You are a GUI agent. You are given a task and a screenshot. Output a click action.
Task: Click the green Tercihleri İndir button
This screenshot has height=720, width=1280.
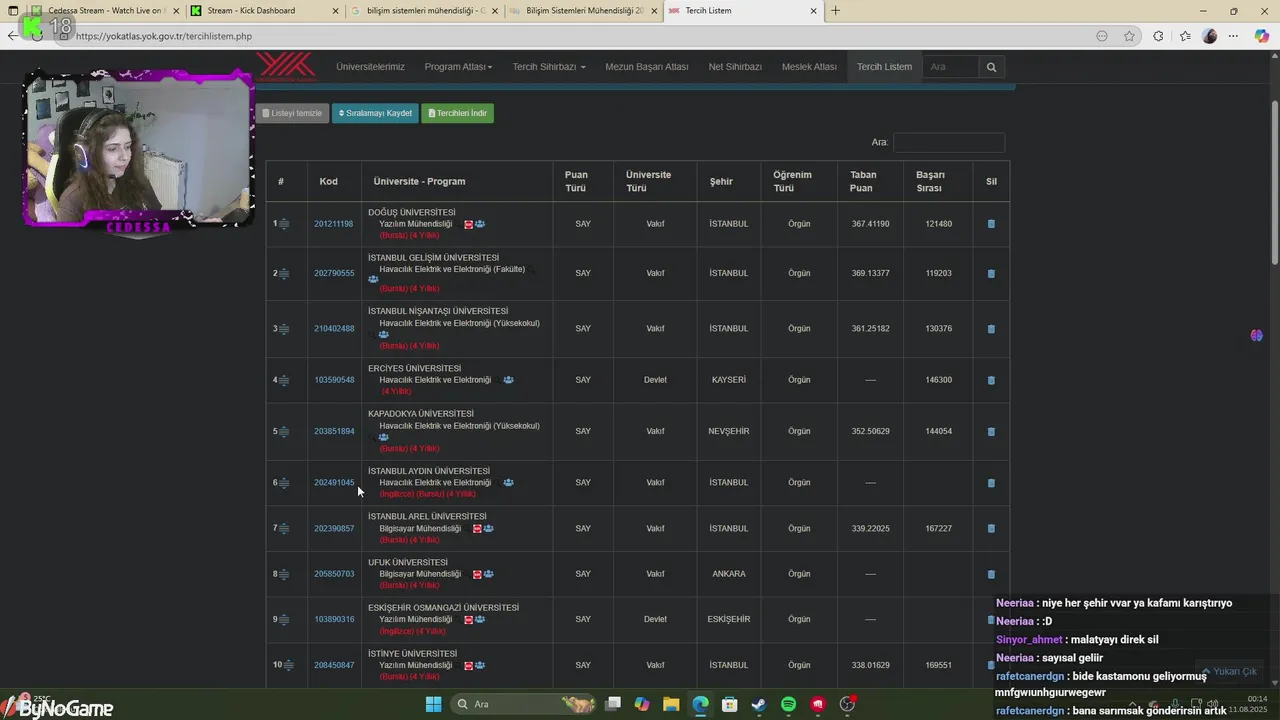tap(457, 113)
